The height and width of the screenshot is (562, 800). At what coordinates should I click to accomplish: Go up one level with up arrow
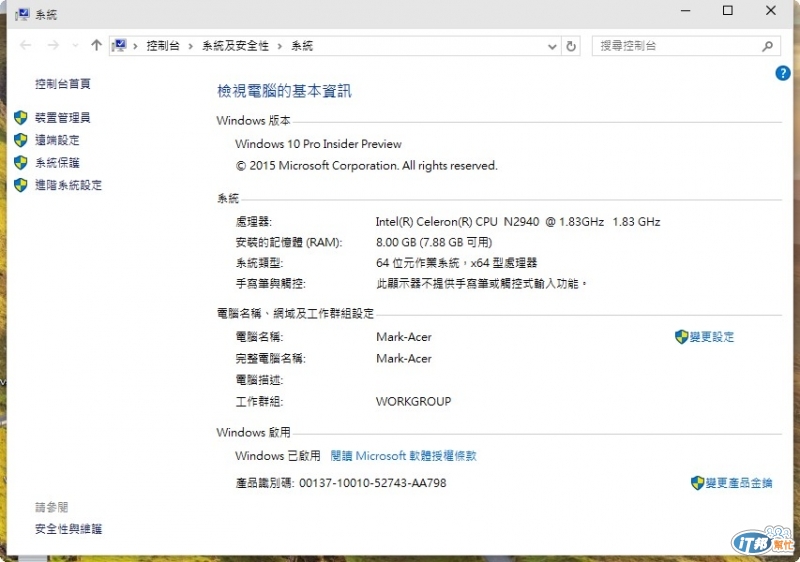[96, 45]
